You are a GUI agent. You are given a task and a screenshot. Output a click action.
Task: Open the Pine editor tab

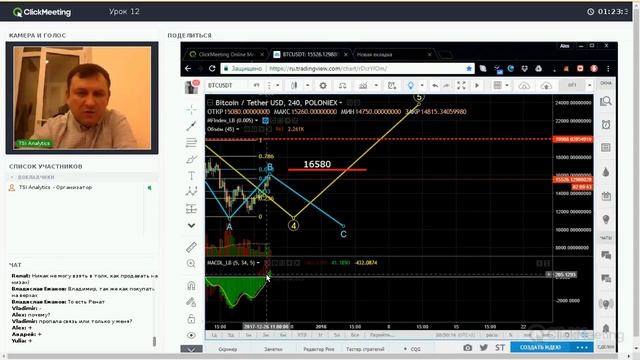click(319, 349)
